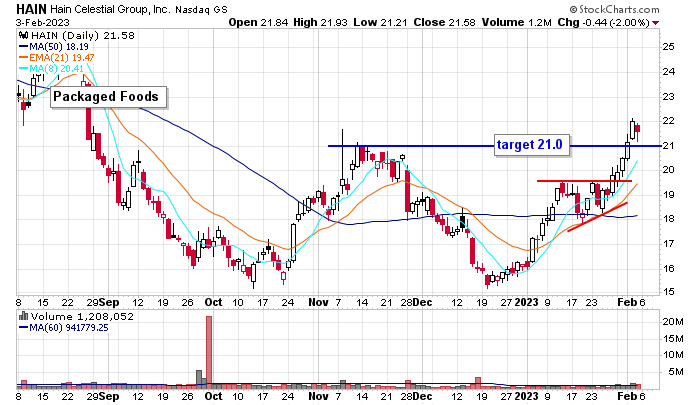Click the 3-Feb-2023 date label
This screenshot has height=405, width=700.
pyautogui.click(x=43, y=22)
